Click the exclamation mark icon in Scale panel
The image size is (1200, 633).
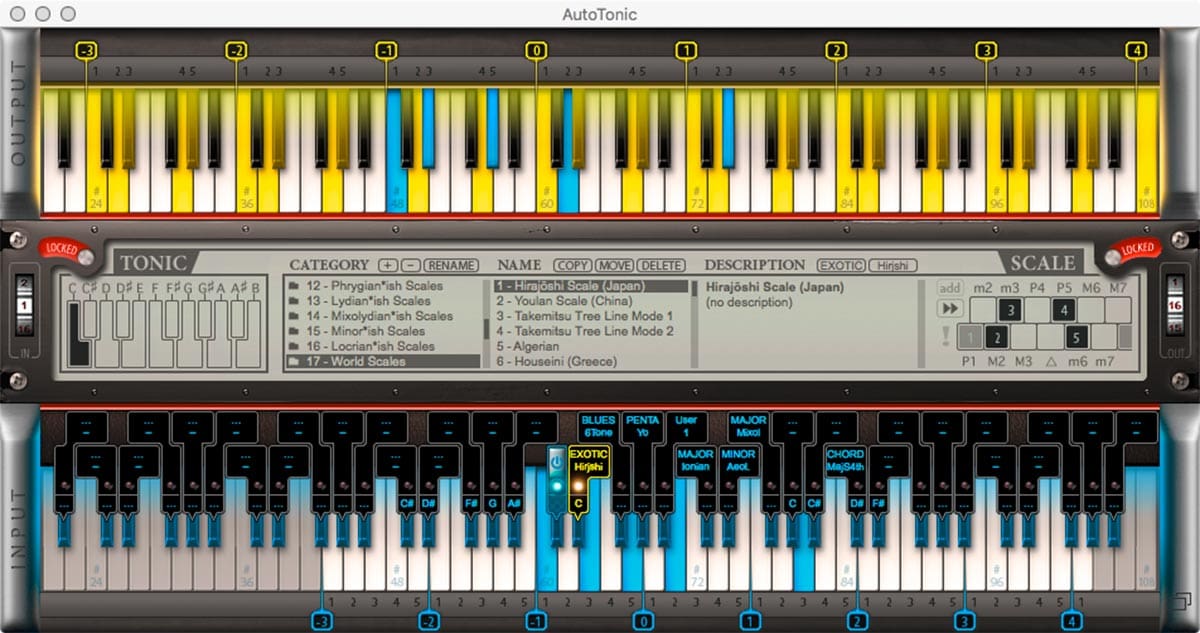tap(945, 337)
